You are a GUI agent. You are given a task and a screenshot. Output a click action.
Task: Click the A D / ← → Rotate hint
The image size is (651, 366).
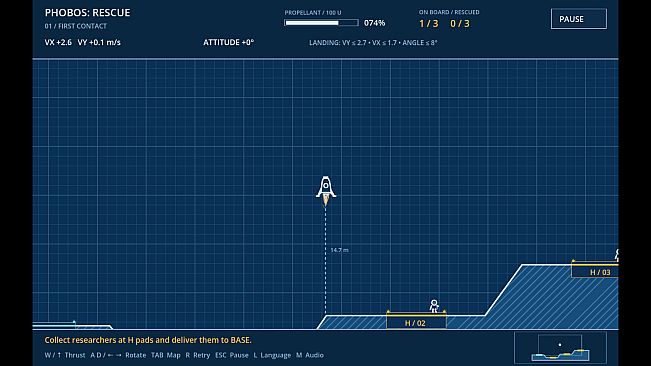tap(118, 355)
